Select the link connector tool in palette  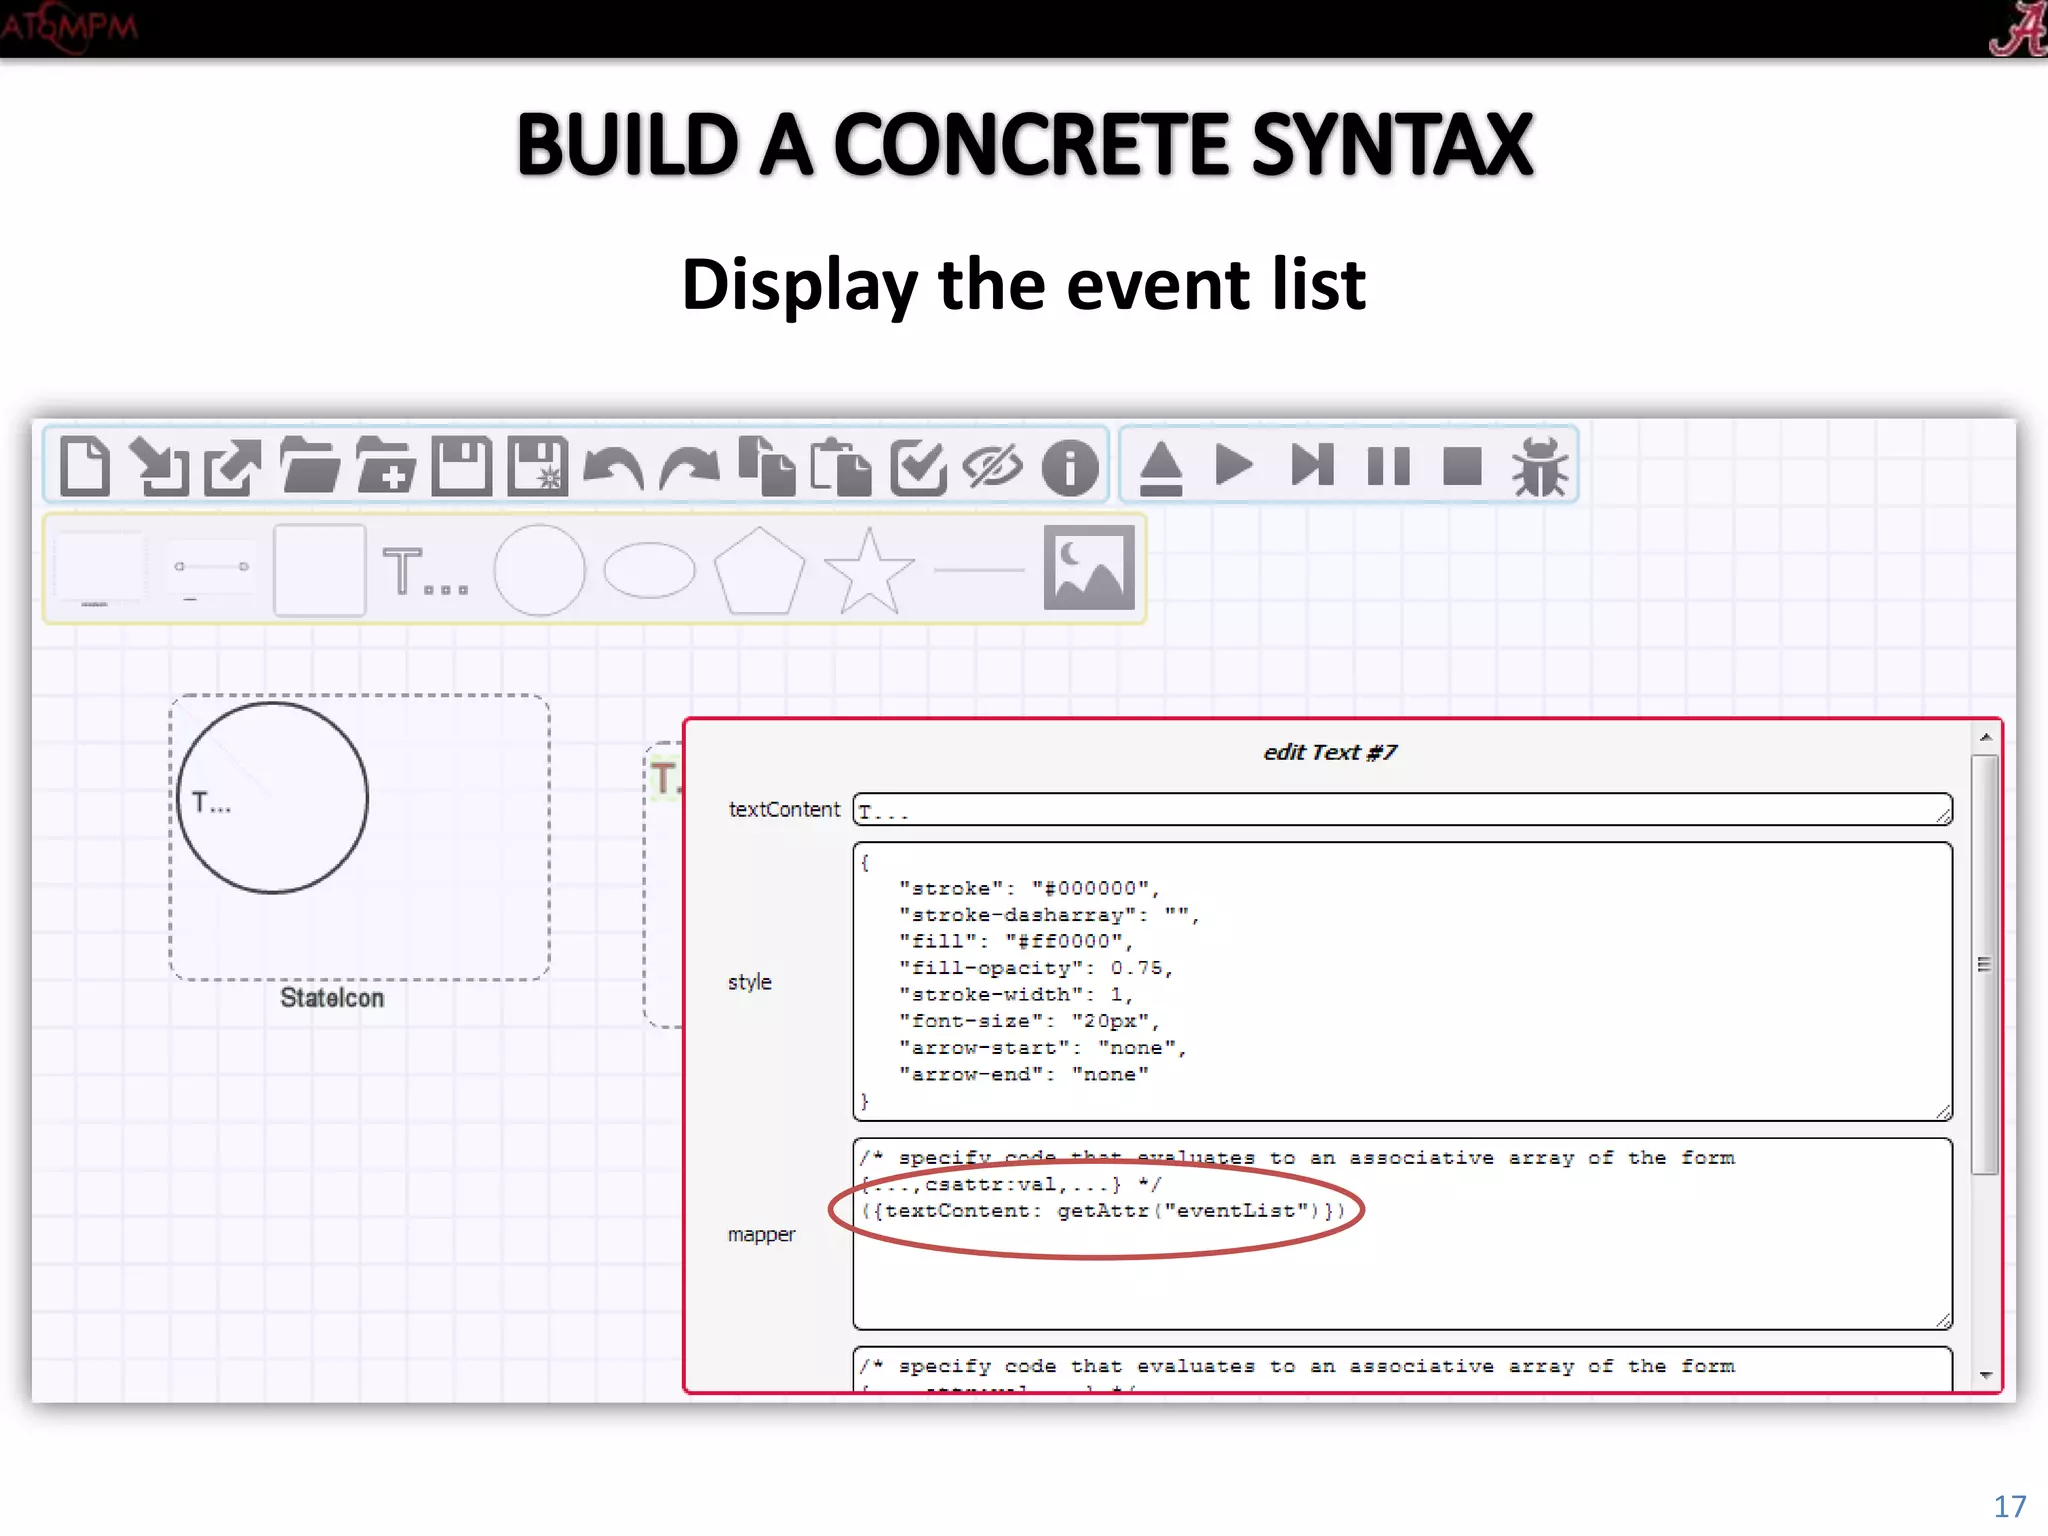211,570
